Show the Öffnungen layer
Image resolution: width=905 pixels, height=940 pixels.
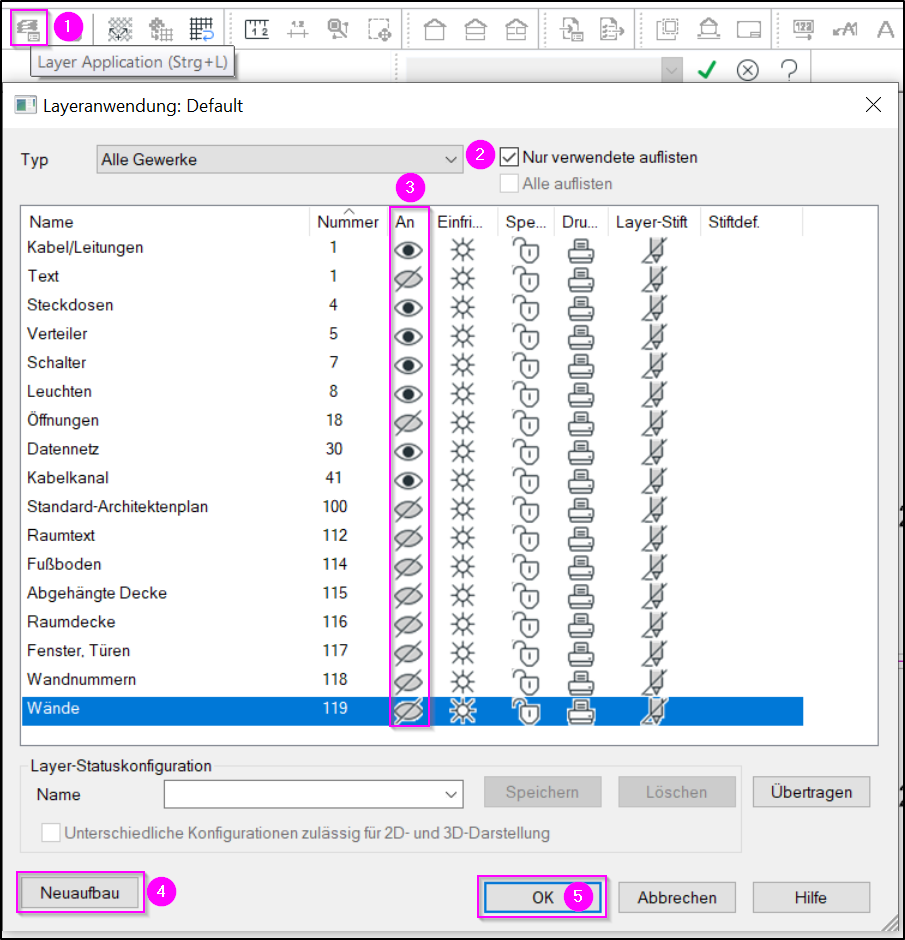(x=408, y=423)
